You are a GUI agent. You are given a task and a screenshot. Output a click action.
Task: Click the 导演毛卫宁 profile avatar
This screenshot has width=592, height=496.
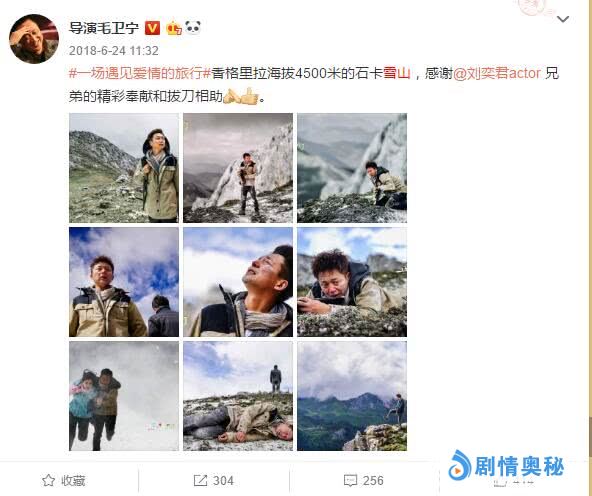pos(34,39)
